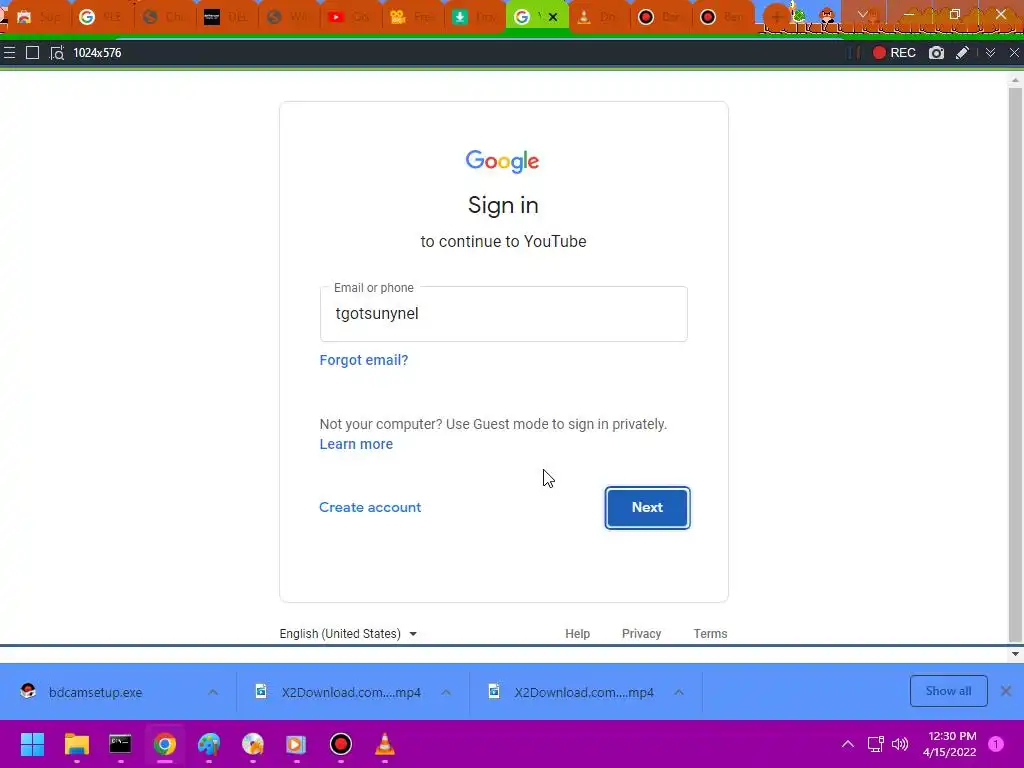Expand options chevron for first X2Download mp4
1024x768 pixels.
click(446, 692)
